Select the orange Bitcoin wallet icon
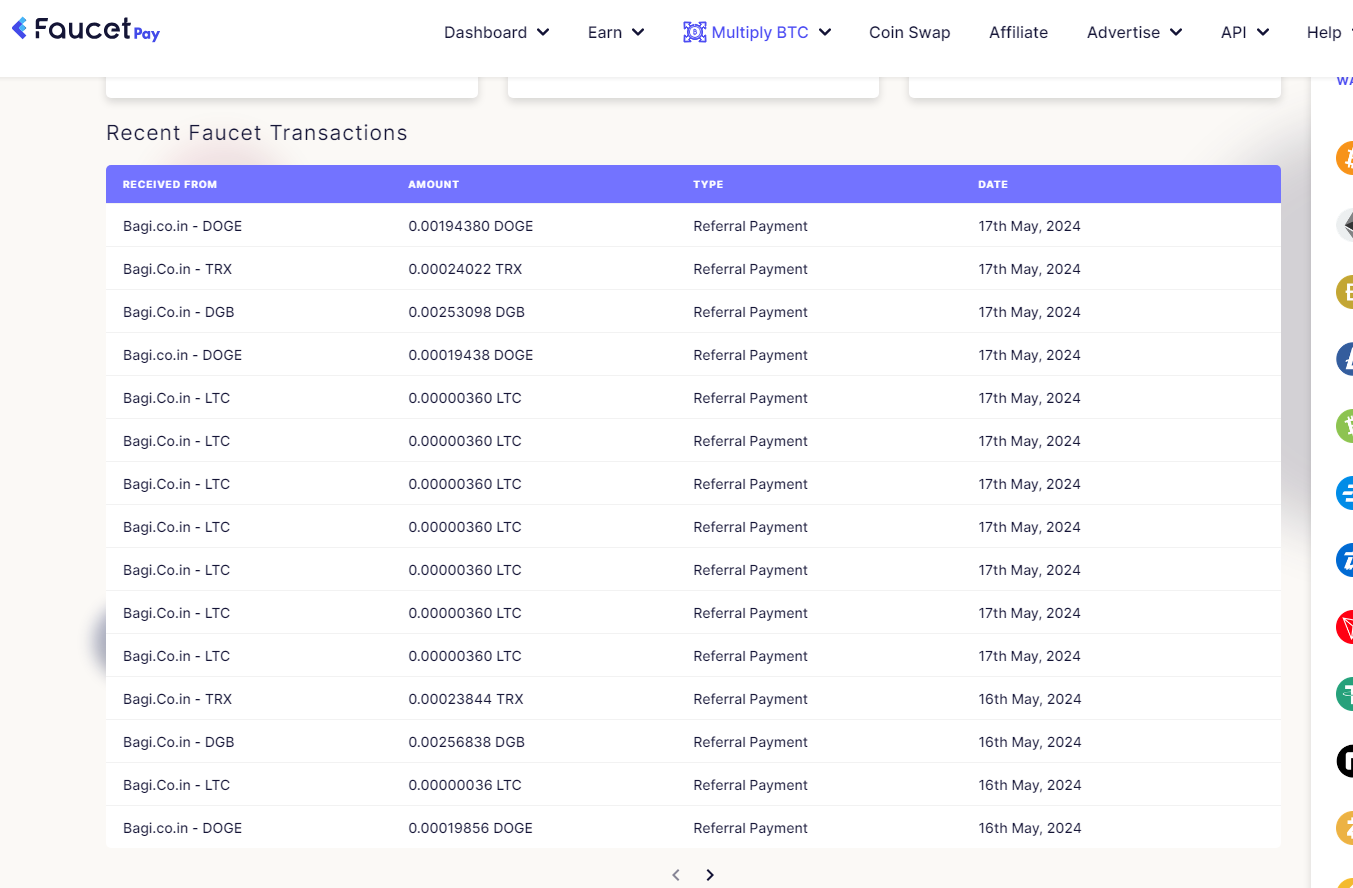Image resolution: width=1353 pixels, height=888 pixels. click(x=1345, y=158)
